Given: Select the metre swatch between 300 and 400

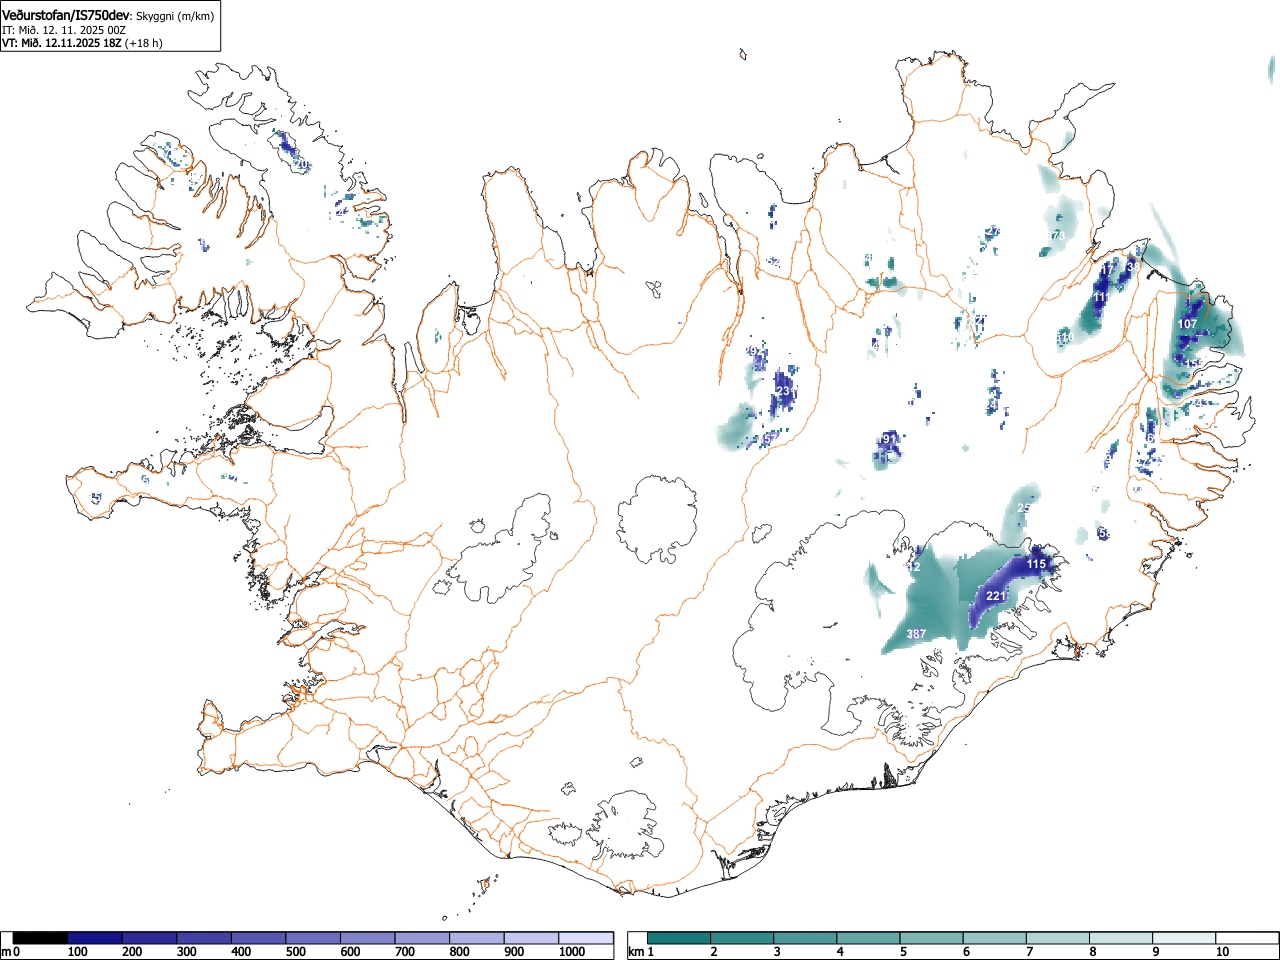Looking at the screenshot, I should point(205,938).
